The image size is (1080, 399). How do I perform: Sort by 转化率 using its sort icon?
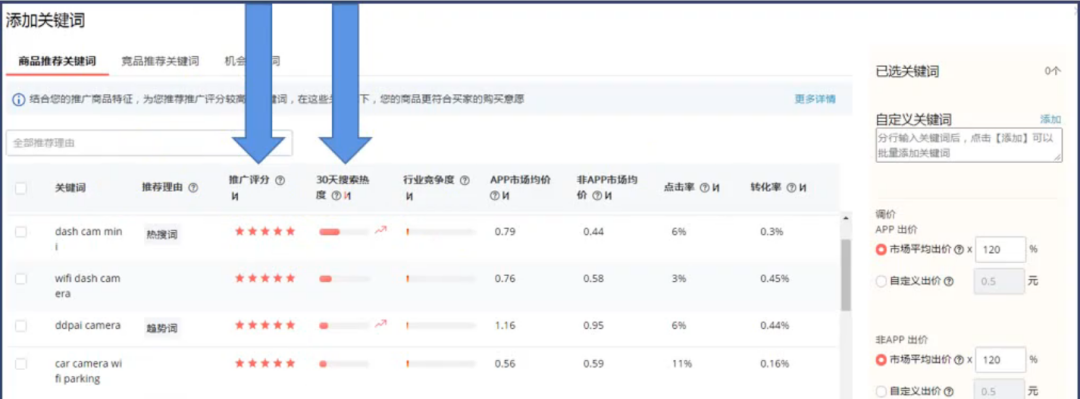coord(802,187)
